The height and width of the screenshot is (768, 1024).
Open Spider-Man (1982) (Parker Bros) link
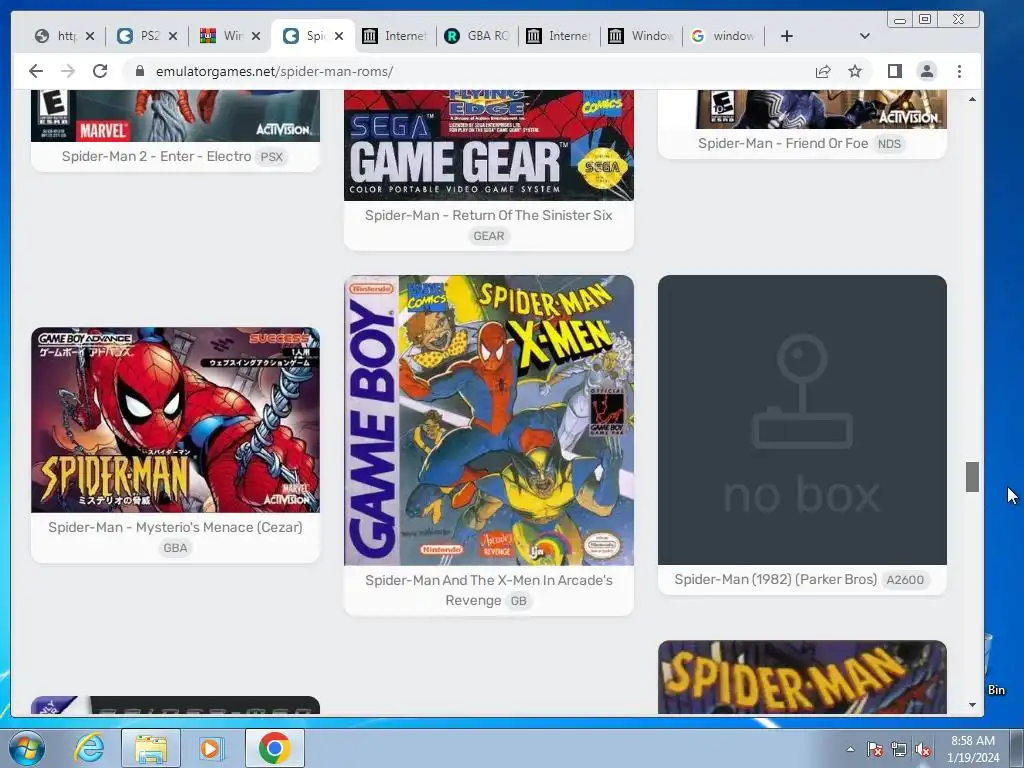(775, 579)
